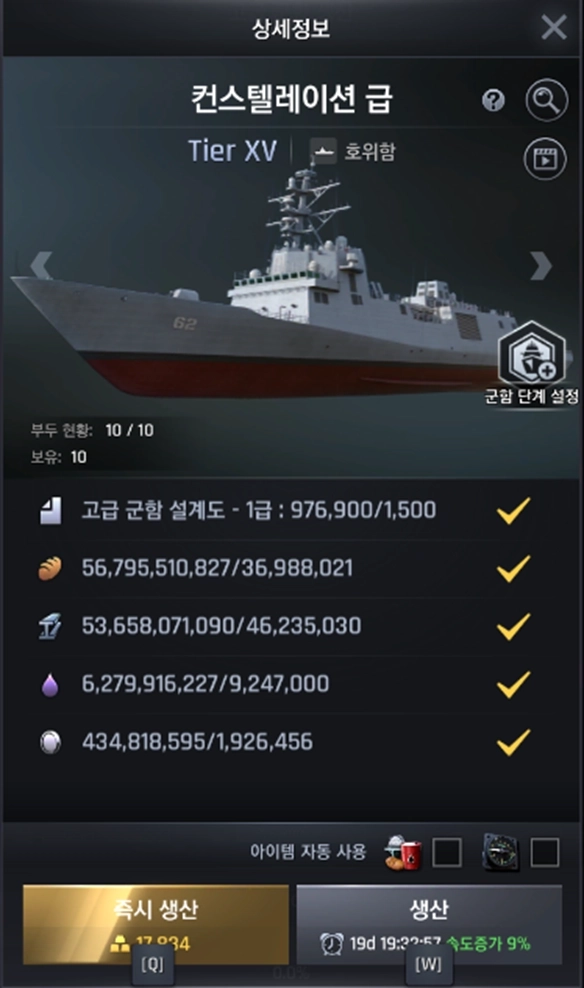This screenshot has width=584, height=988.
Task: Click the silver coin resource icon
Action: [x=50, y=742]
